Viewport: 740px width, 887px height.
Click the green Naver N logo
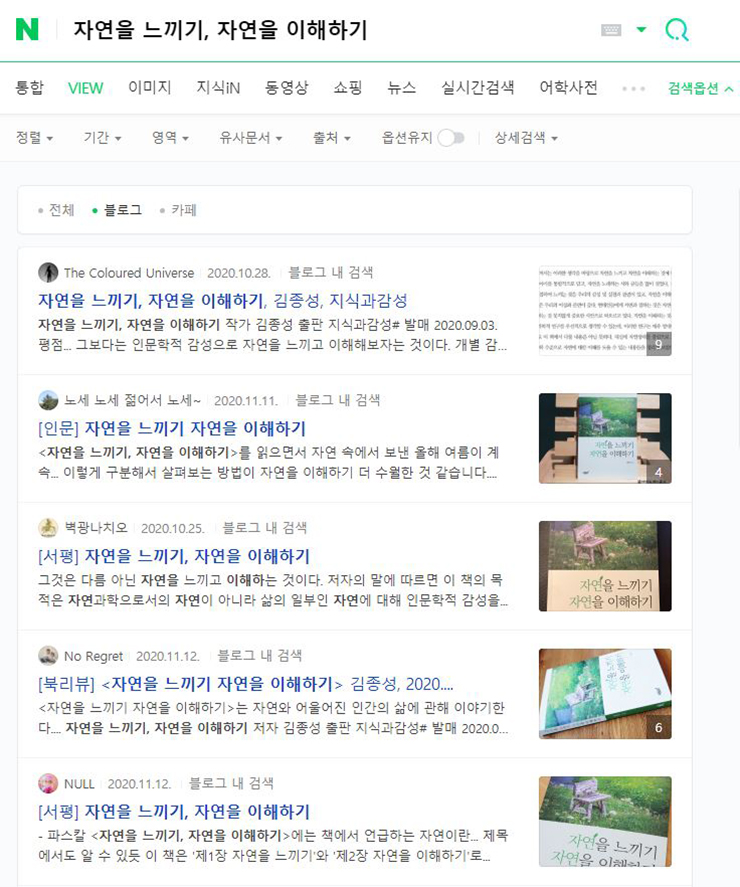click(x=27, y=29)
